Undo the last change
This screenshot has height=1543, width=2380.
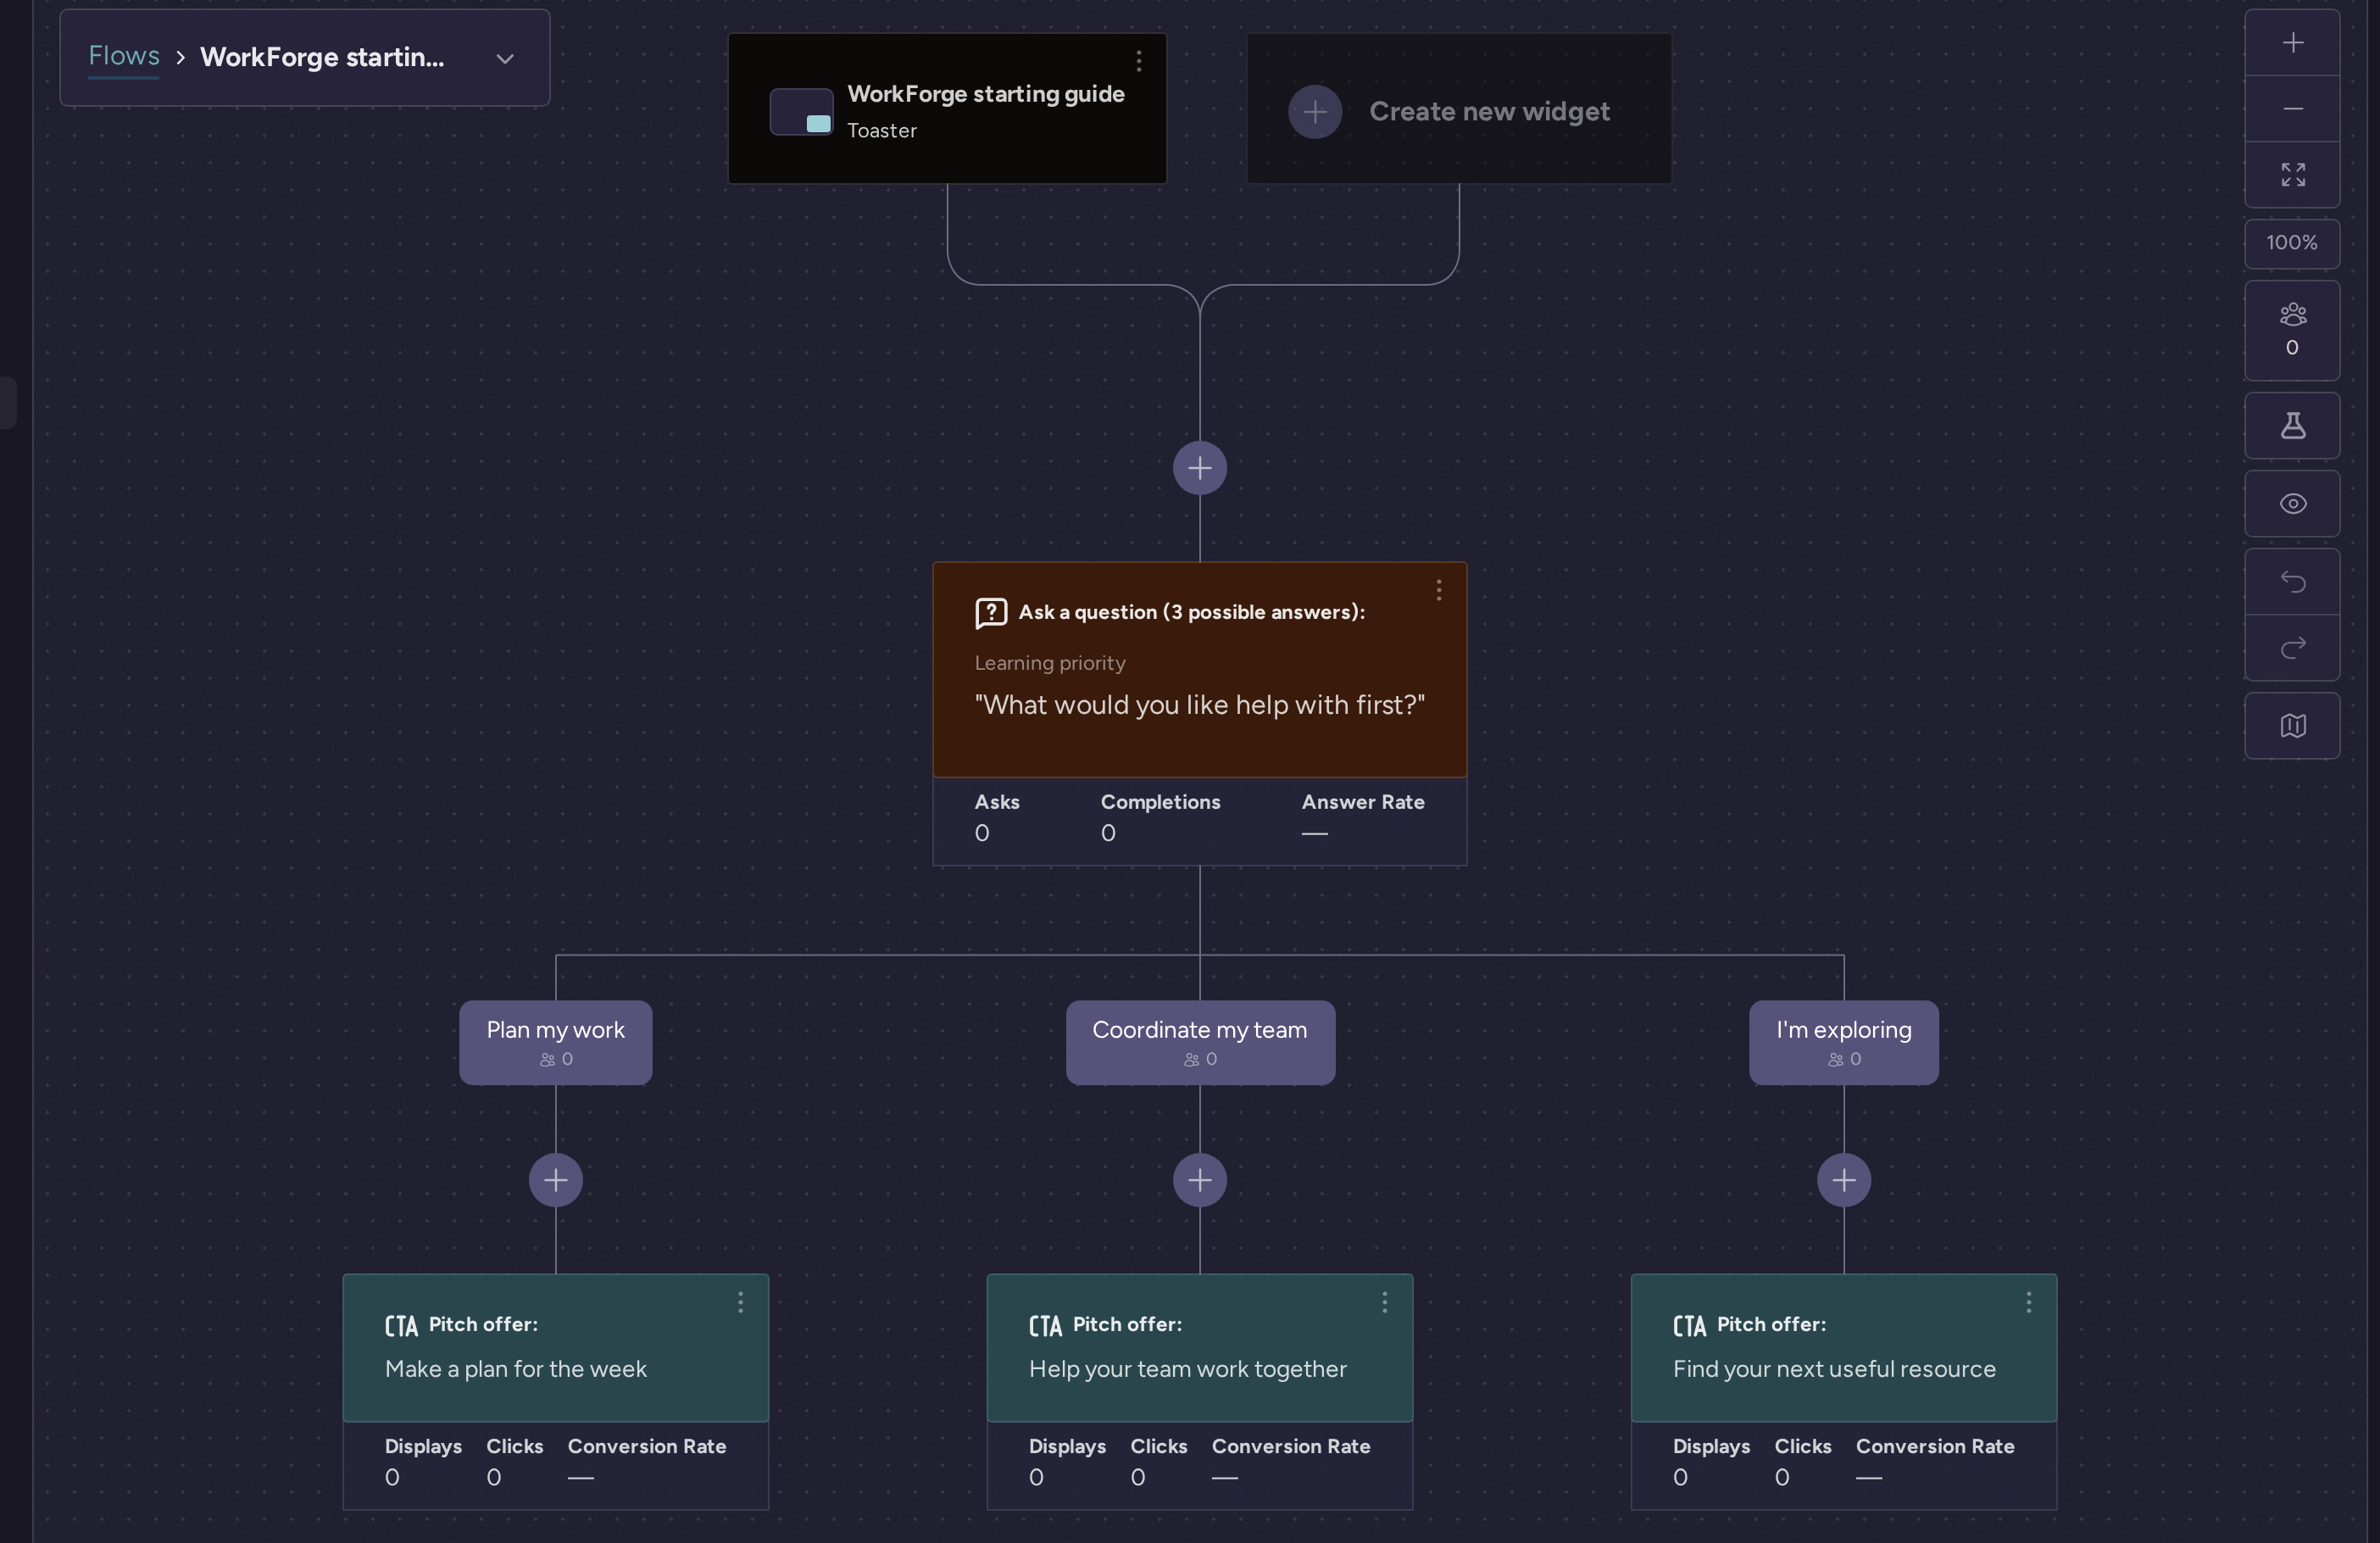2292,581
